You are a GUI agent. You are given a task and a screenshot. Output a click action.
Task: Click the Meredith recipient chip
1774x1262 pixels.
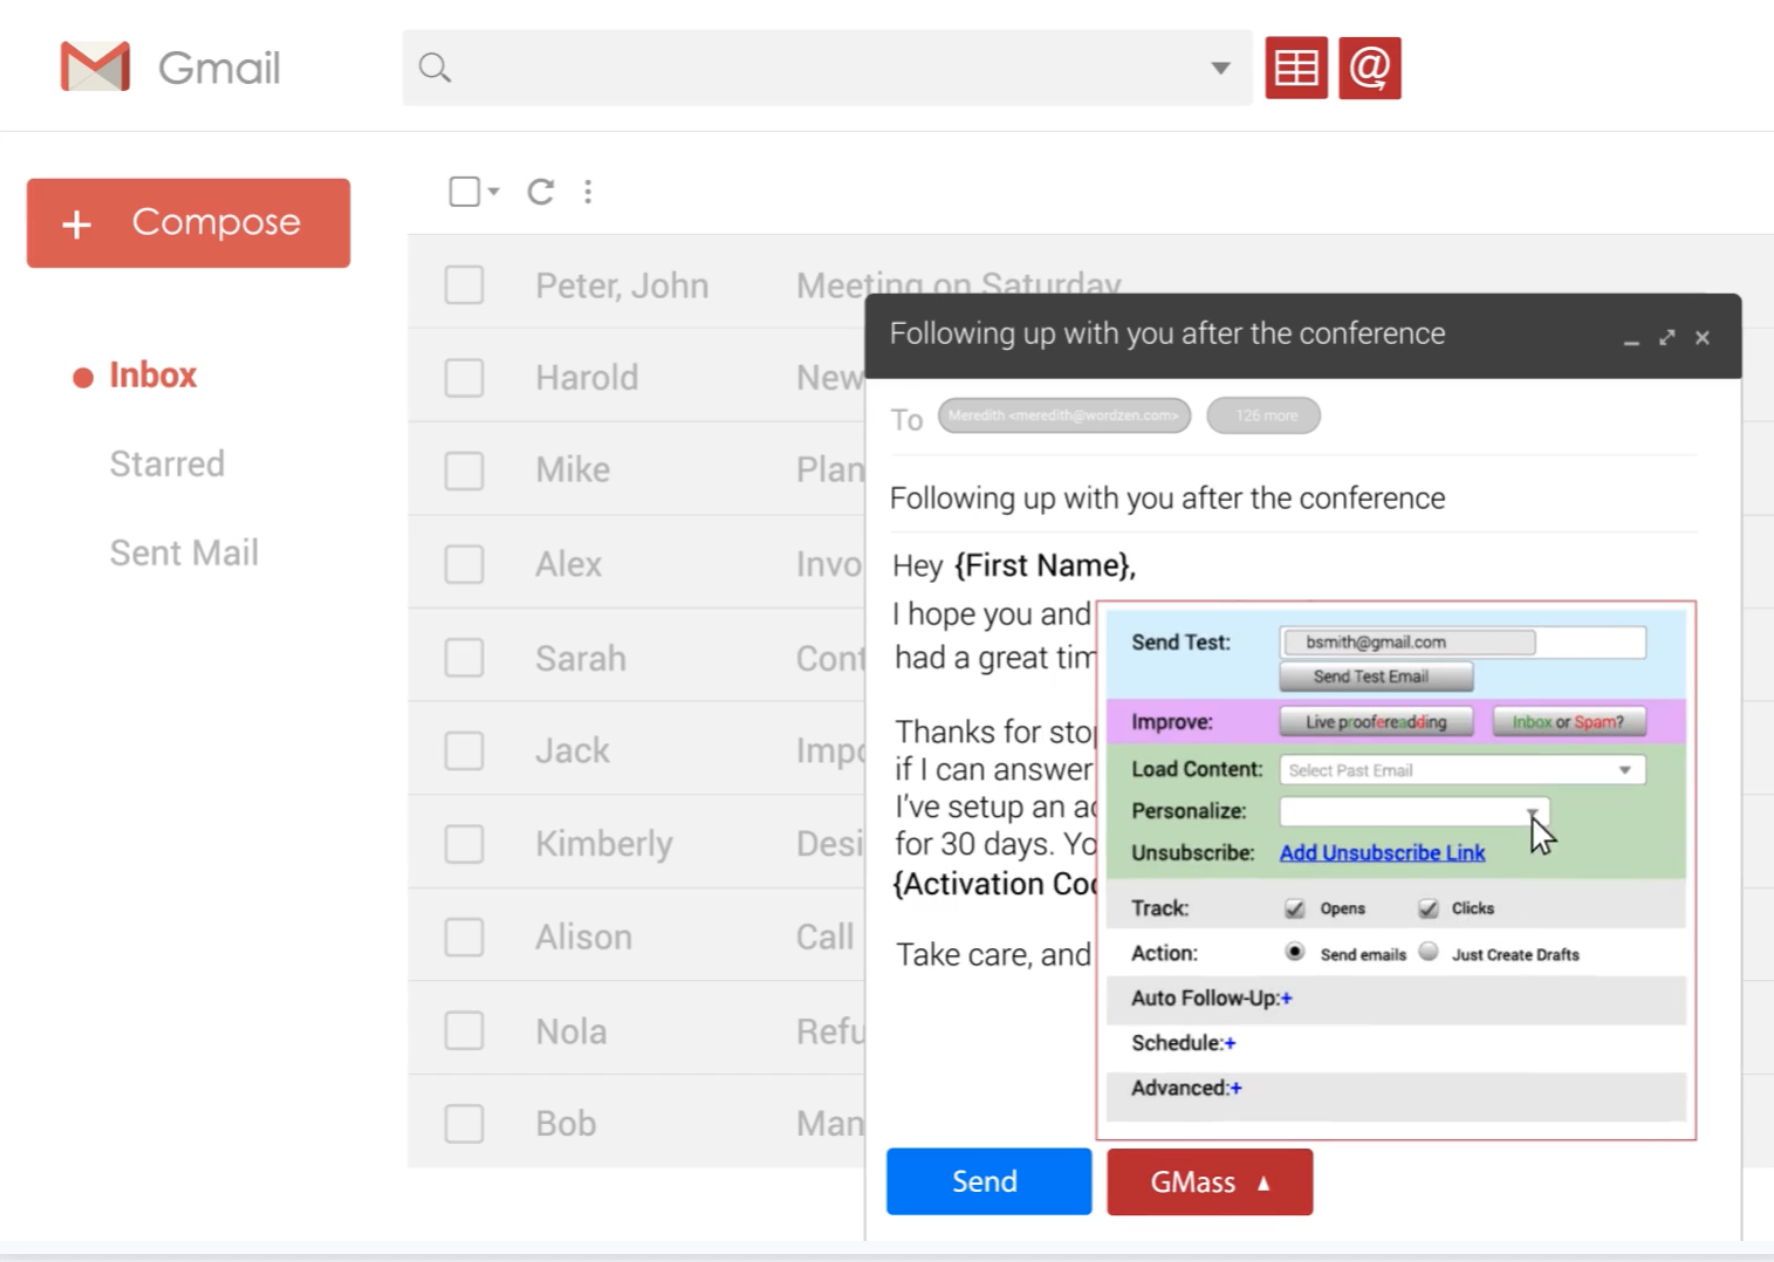1064,415
